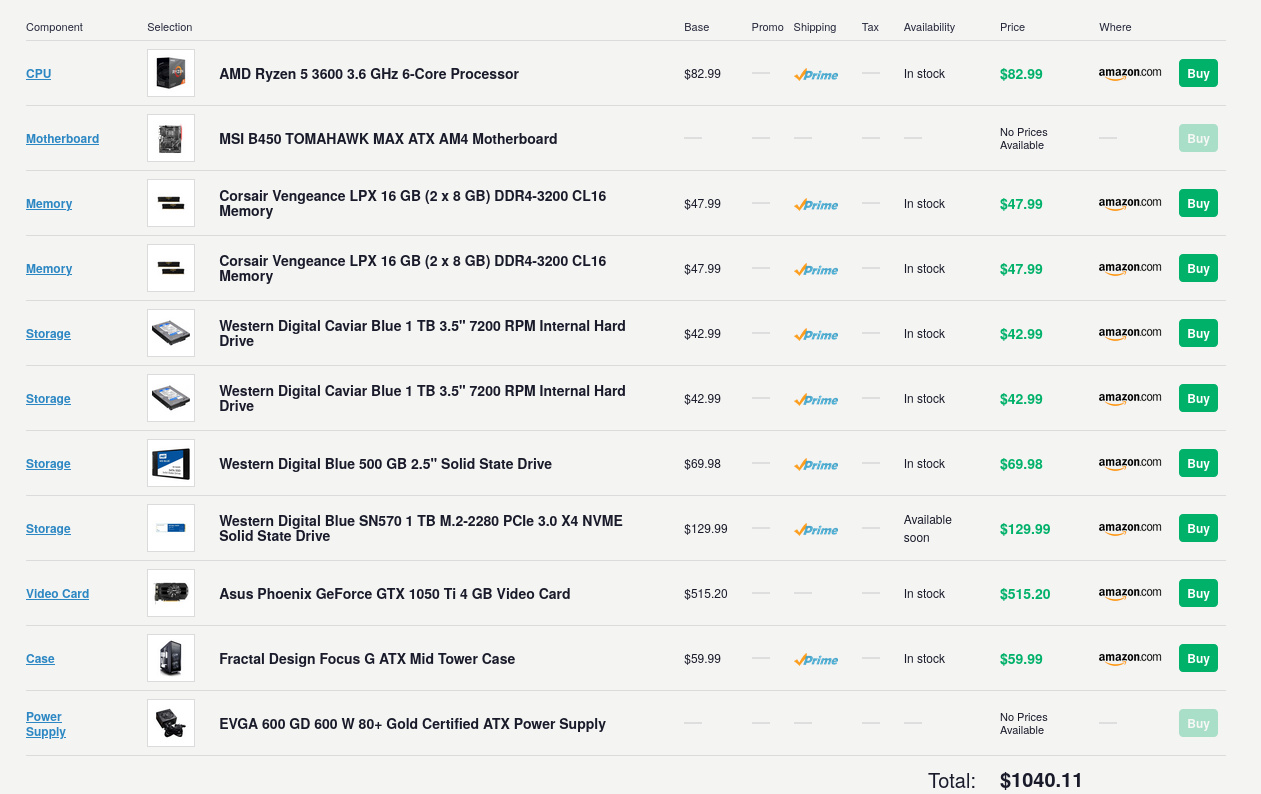
Task: Open the amazon.com logo in the SN570 row
Action: point(1130,528)
